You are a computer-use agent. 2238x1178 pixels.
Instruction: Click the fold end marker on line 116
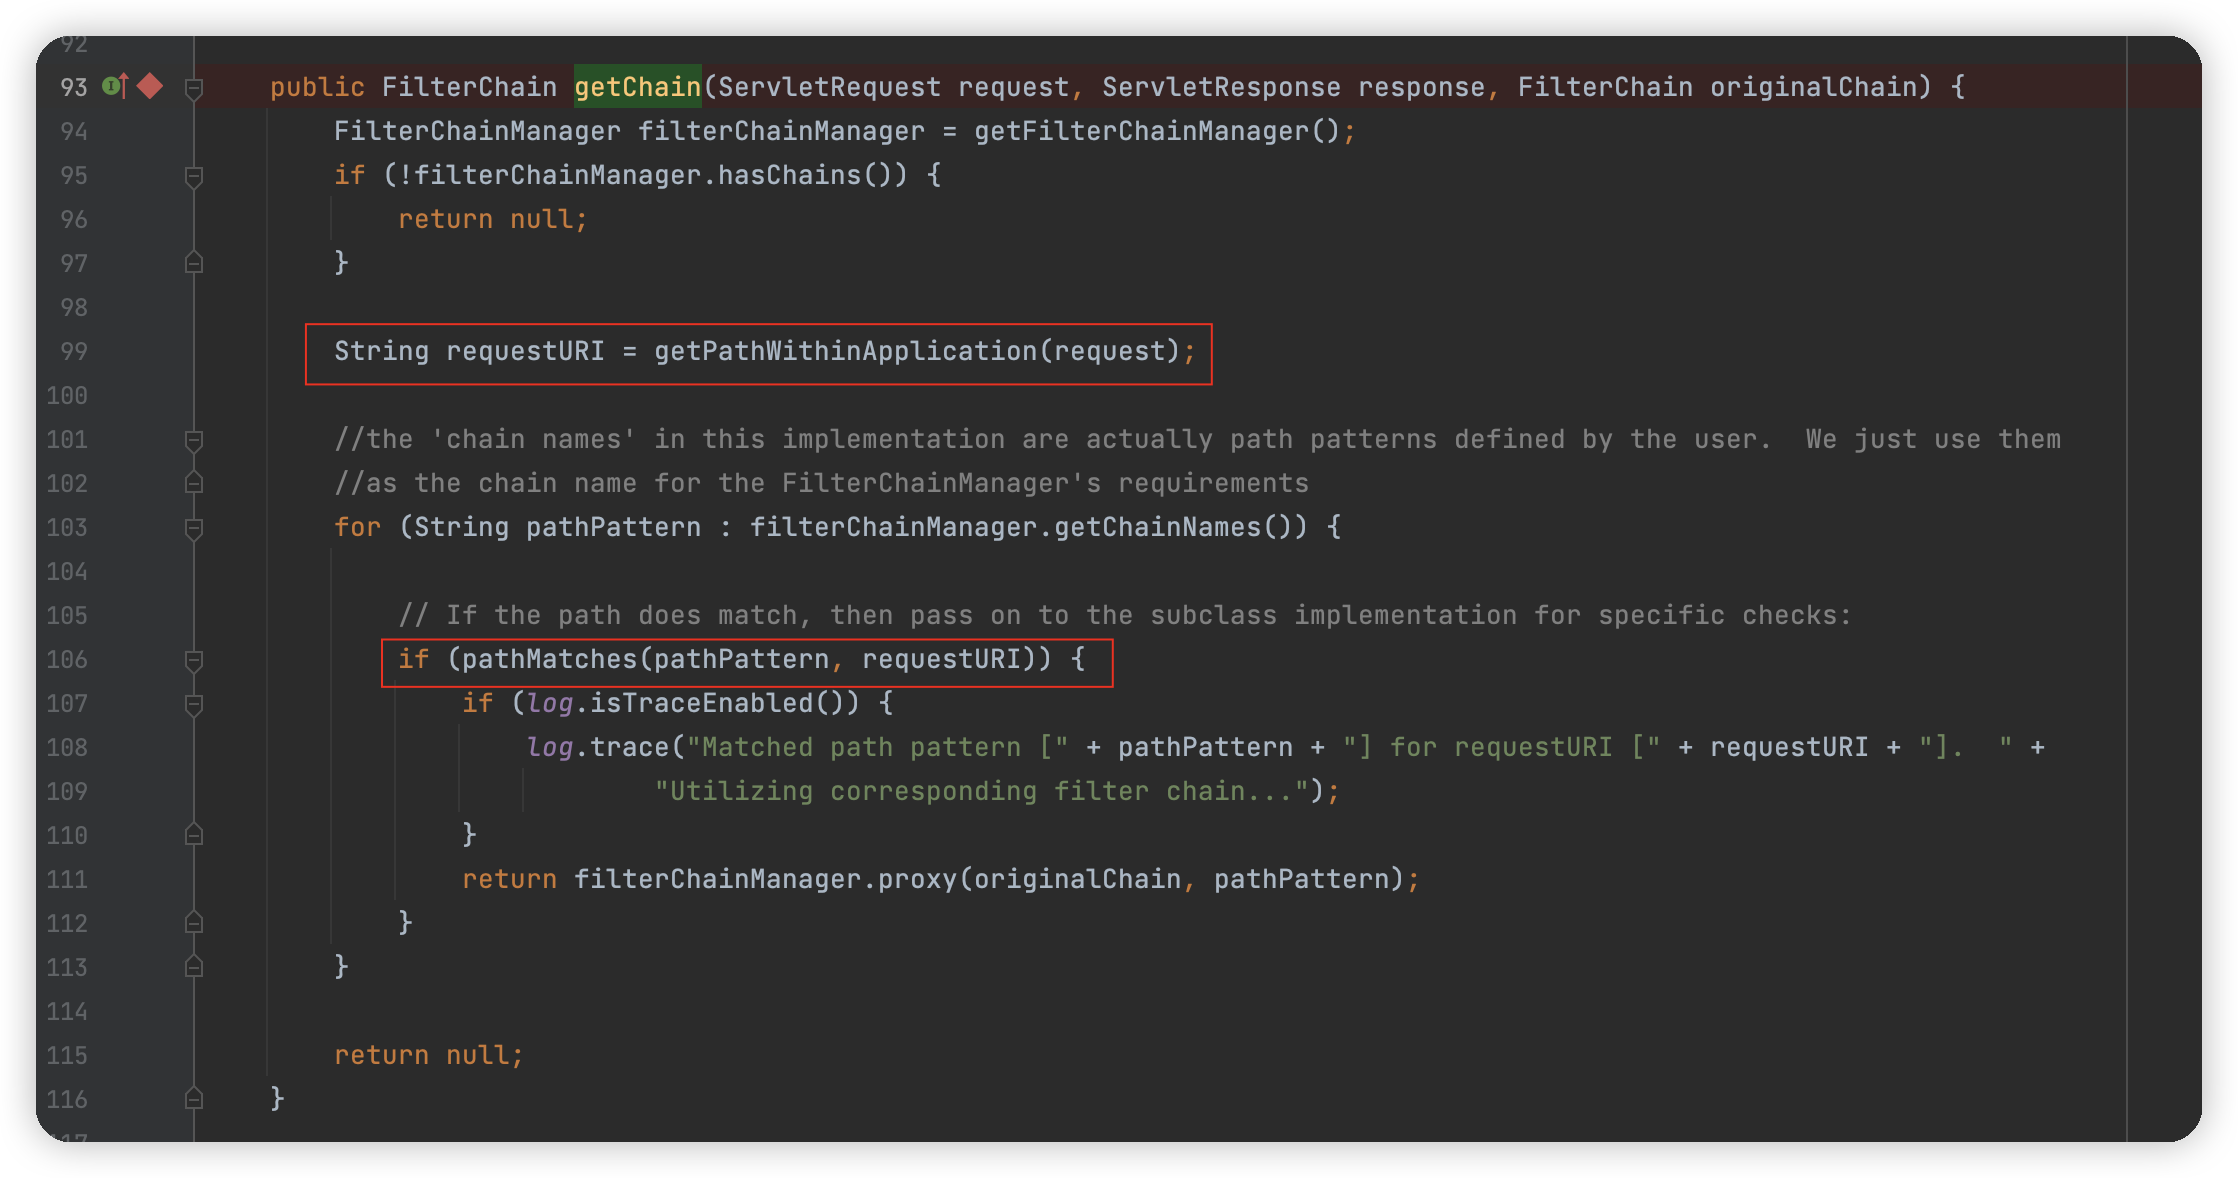click(194, 1099)
